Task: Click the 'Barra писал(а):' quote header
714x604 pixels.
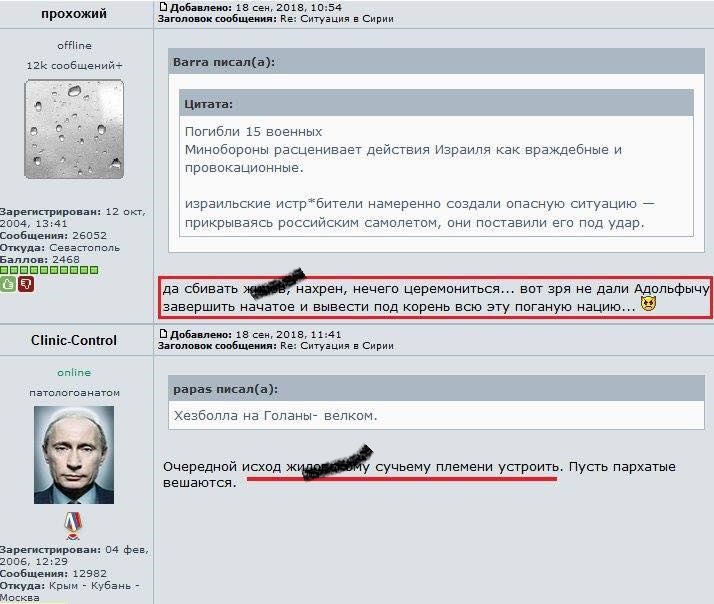Action: pyautogui.click(x=224, y=62)
